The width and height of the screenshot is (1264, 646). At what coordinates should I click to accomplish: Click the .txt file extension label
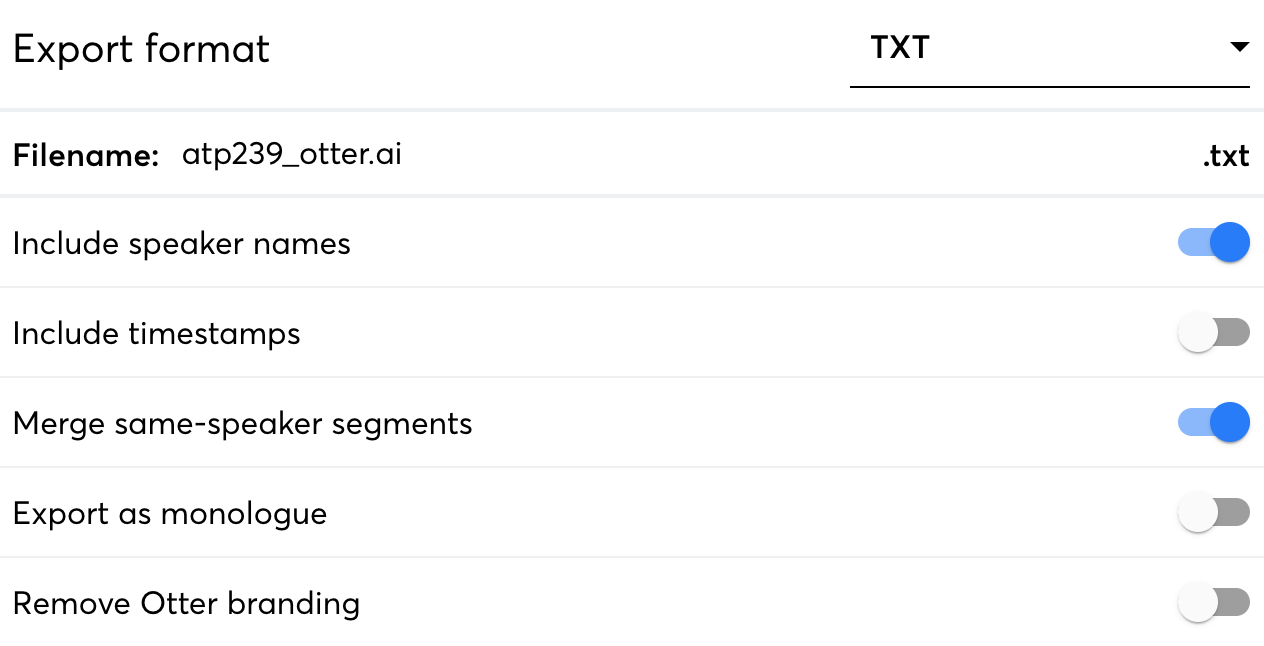coord(1226,157)
